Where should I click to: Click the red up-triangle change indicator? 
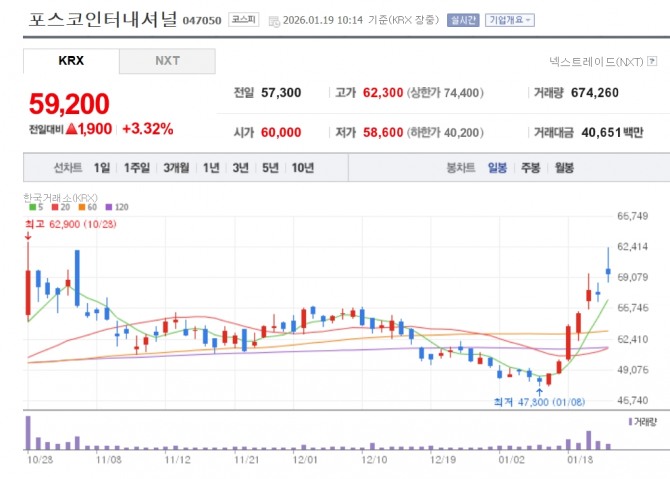[x=72, y=129]
